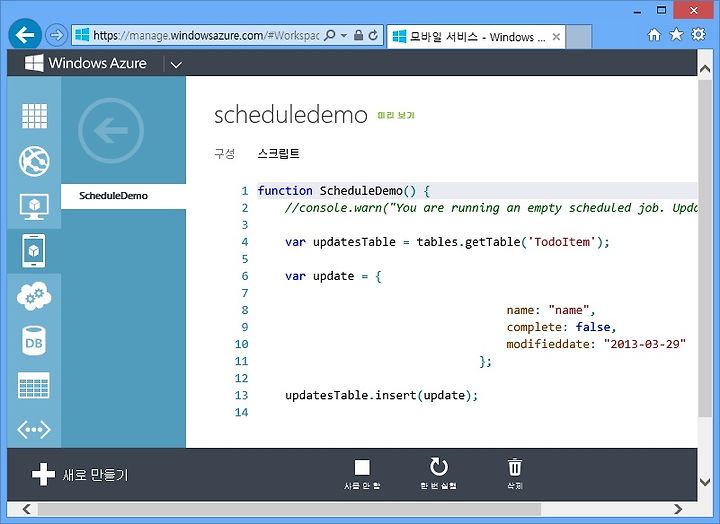Open Cloud Services gears icon in sidebar
The image size is (720, 524).
[34, 296]
